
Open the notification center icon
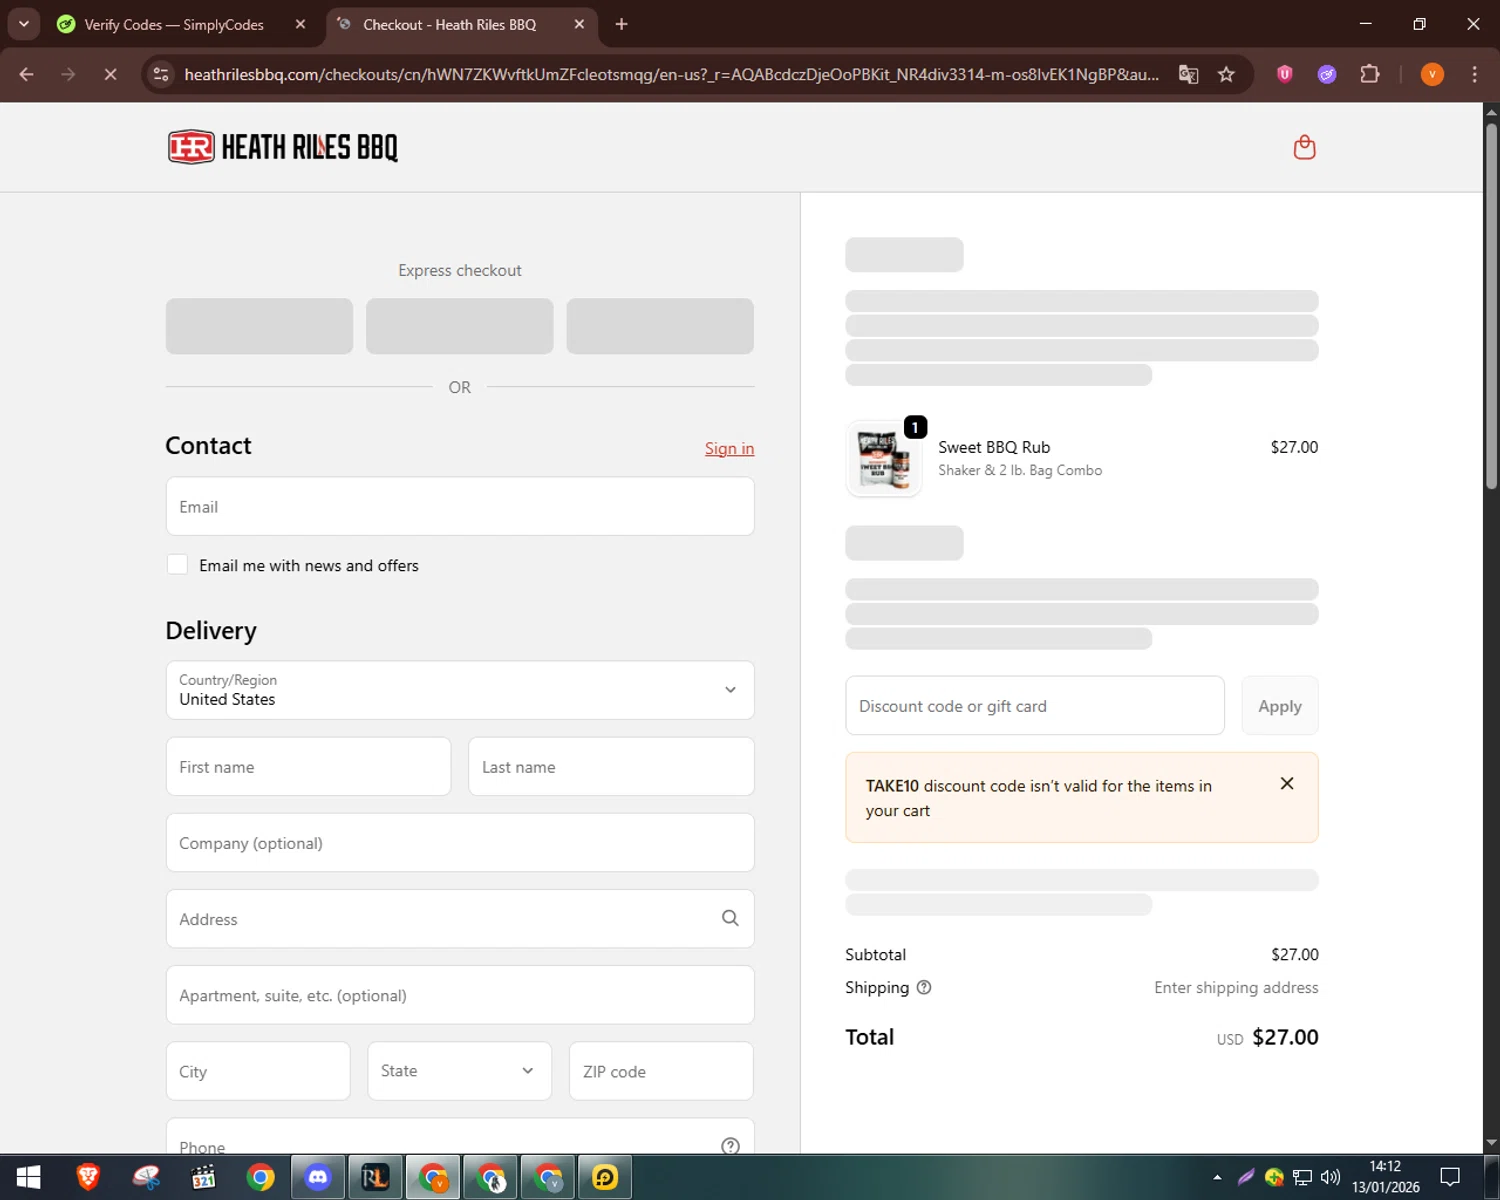coord(1450,1177)
